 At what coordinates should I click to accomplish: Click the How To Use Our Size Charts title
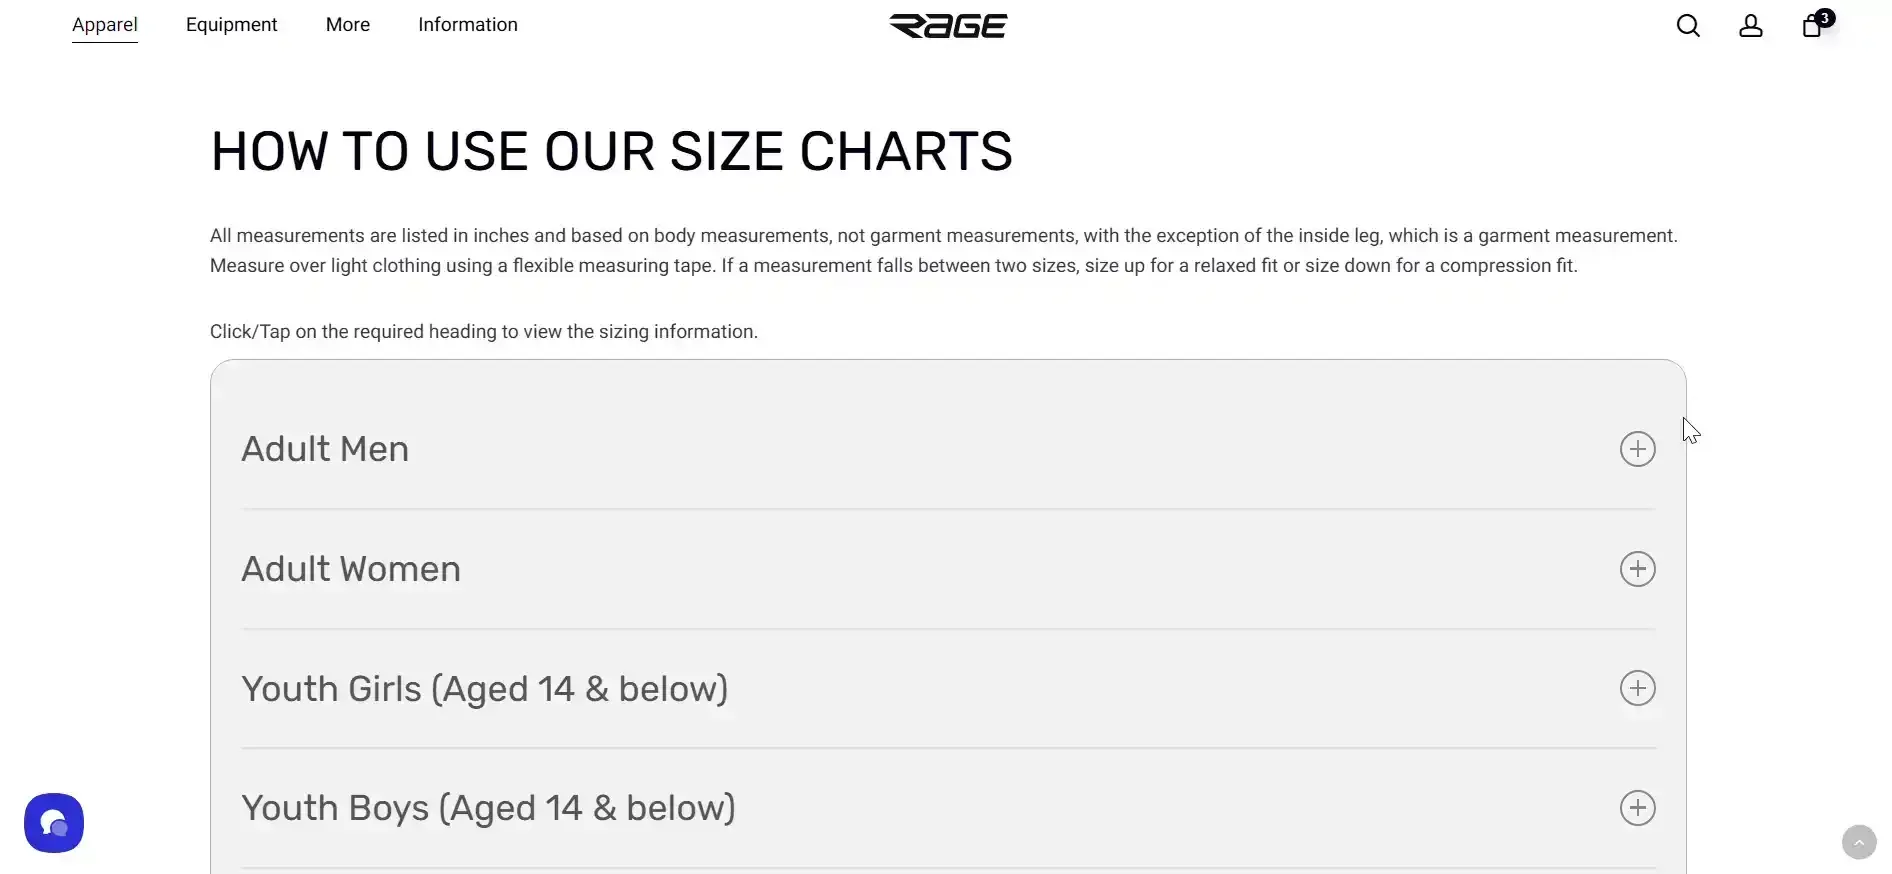pyautogui.click(x=611, y=152)
